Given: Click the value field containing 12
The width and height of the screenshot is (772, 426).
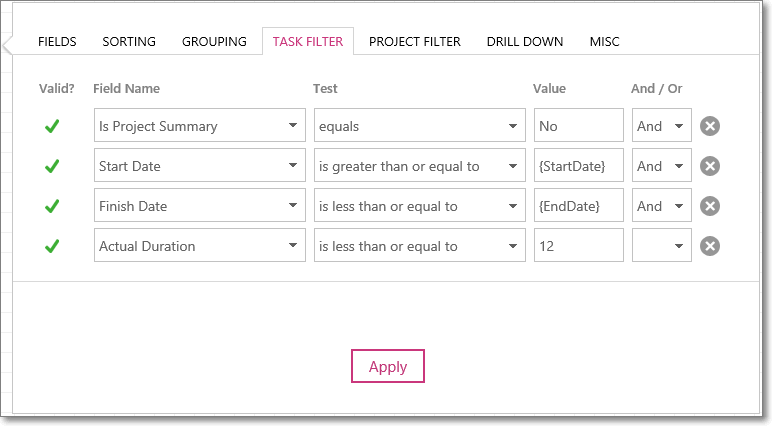Looking at the screenshot, I should [x=579, y=245].
